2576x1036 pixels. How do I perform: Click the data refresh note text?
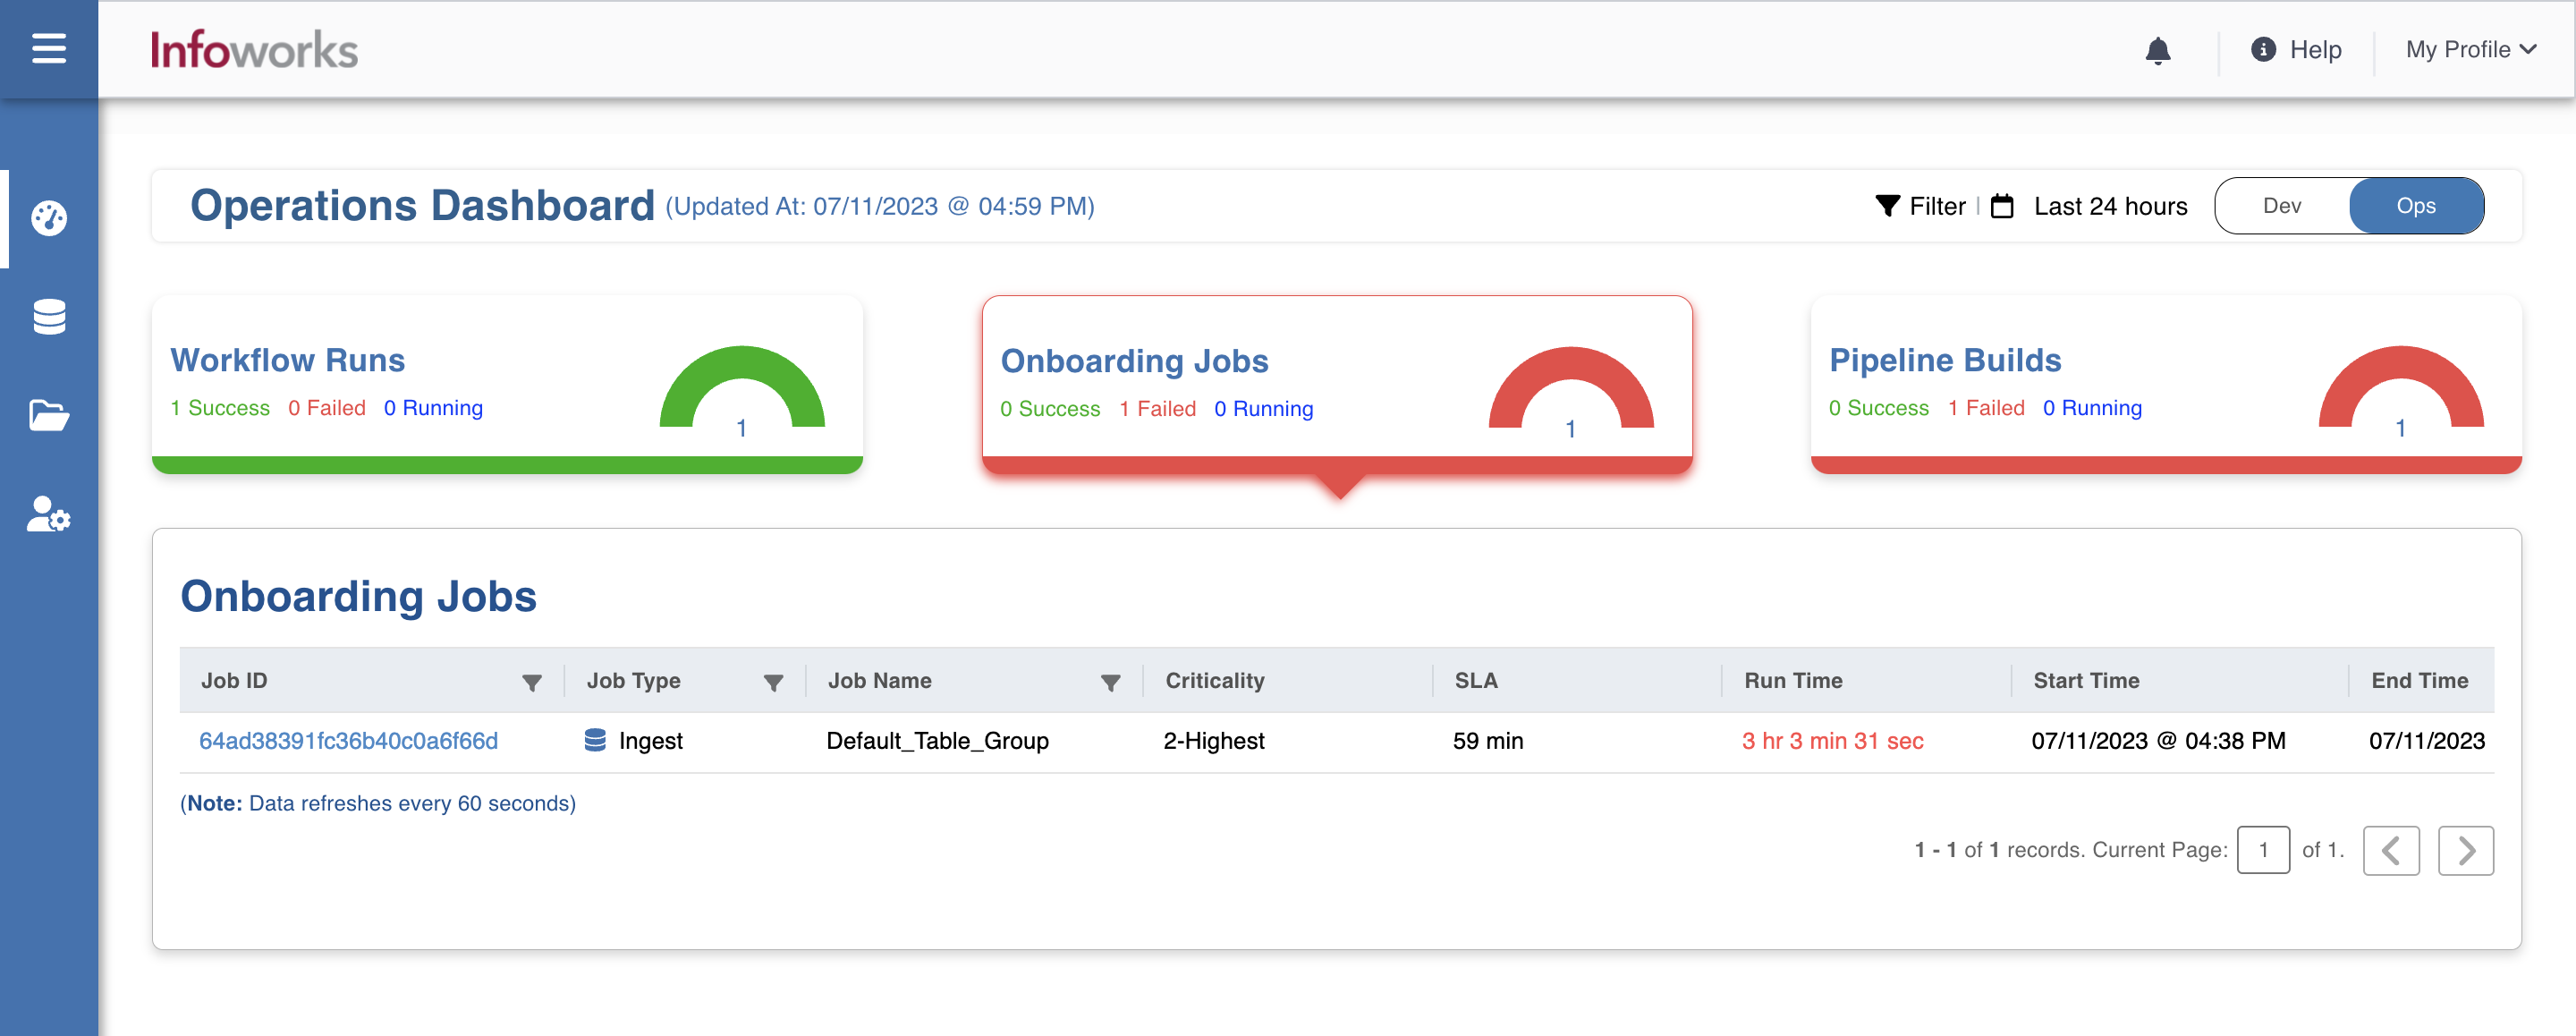(378, 803)
